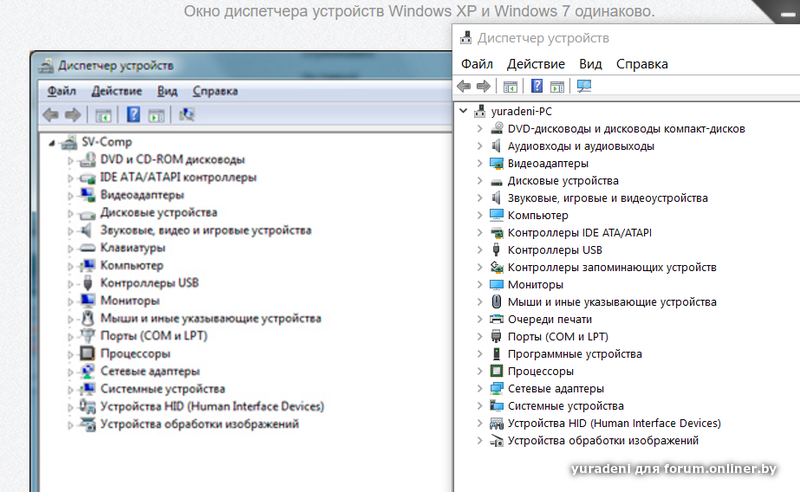This screenshot has width=800, height=492.
Task: Expand Системные устройства in right window
Action: click(x=480, y=406)
